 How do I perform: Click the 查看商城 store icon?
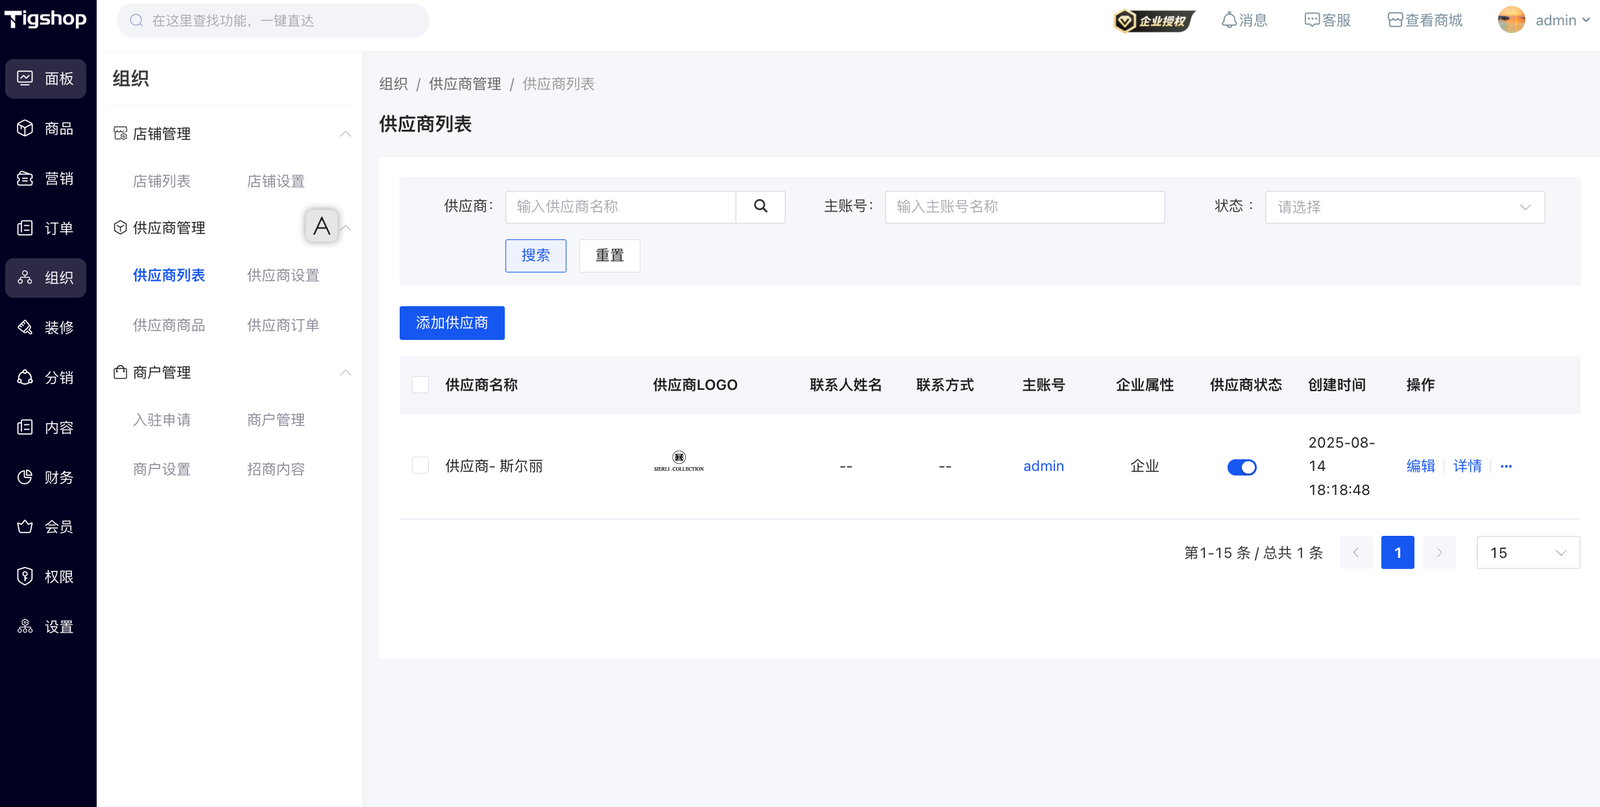click(x=1395, y=20)
